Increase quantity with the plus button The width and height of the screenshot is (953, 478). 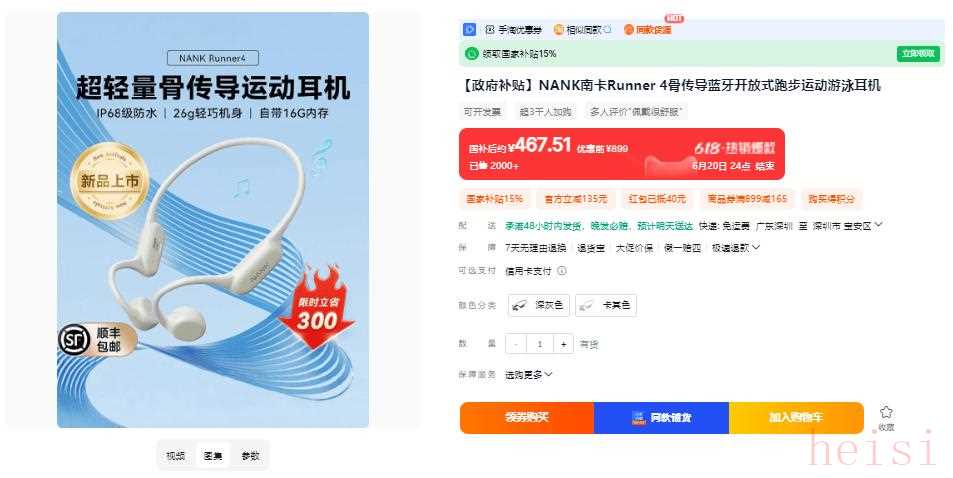pyautogui.click(x=563, y=344)
